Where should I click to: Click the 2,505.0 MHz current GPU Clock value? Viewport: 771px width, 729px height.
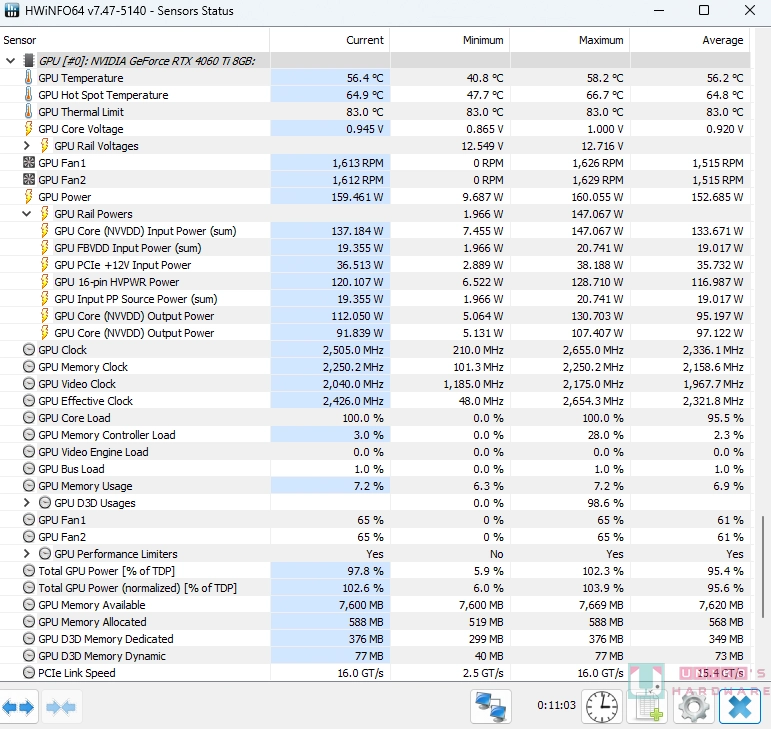point(353,350)
